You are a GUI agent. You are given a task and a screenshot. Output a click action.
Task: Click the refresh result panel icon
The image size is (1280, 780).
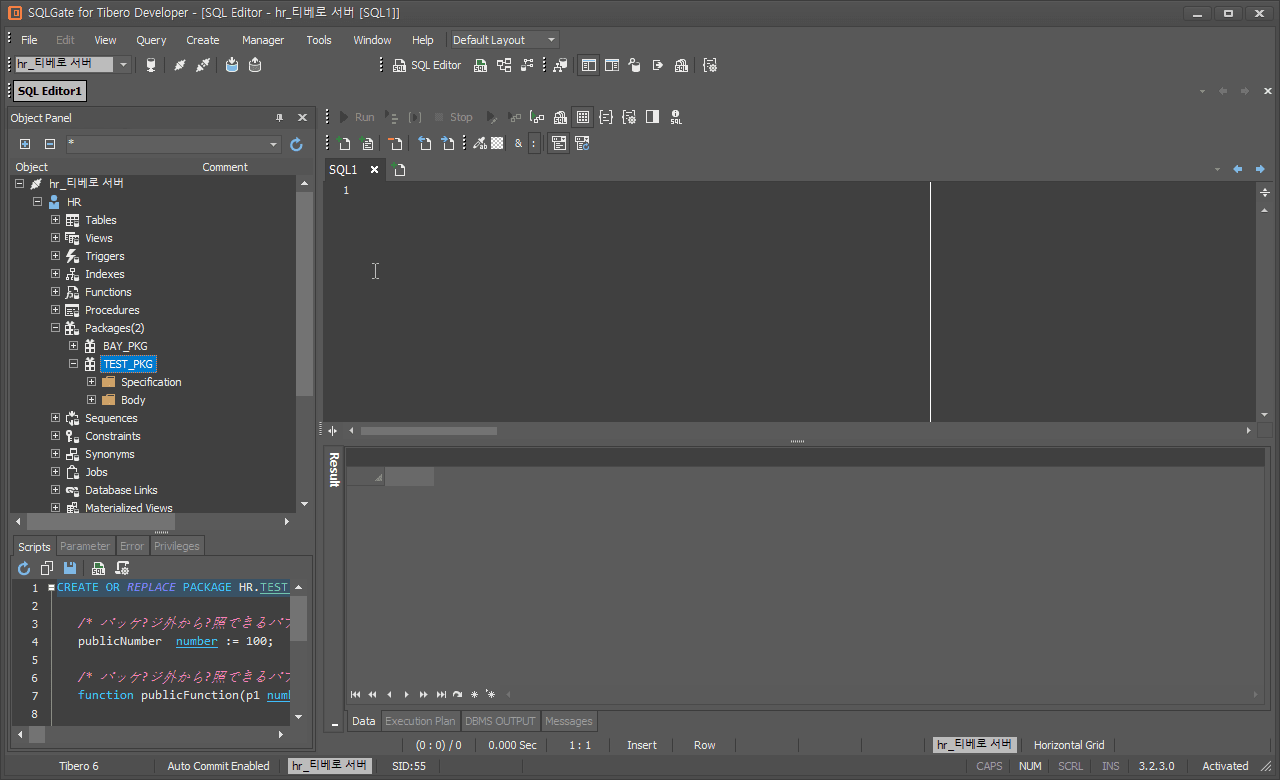tap(581, 143)
